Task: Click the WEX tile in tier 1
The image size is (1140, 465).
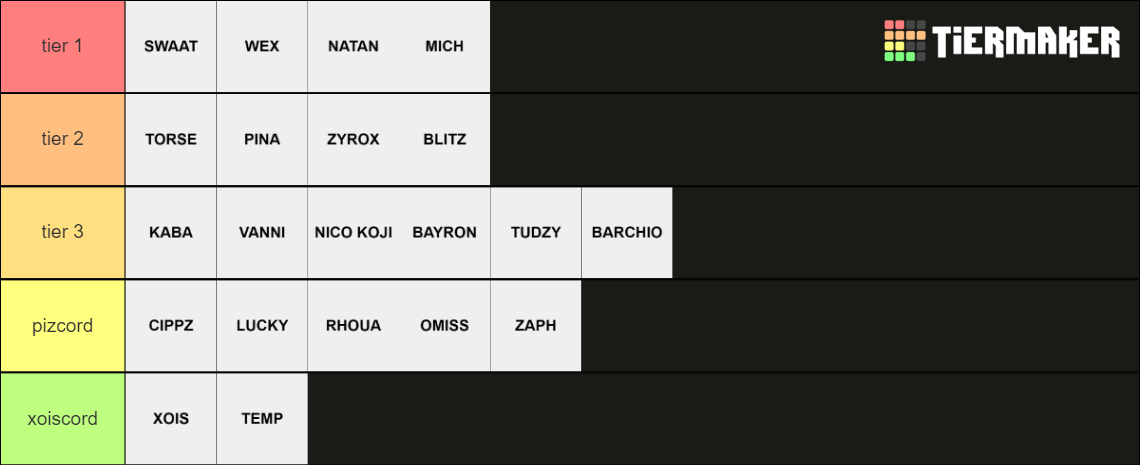Action: pyautogui.click(x=262, y=47)
